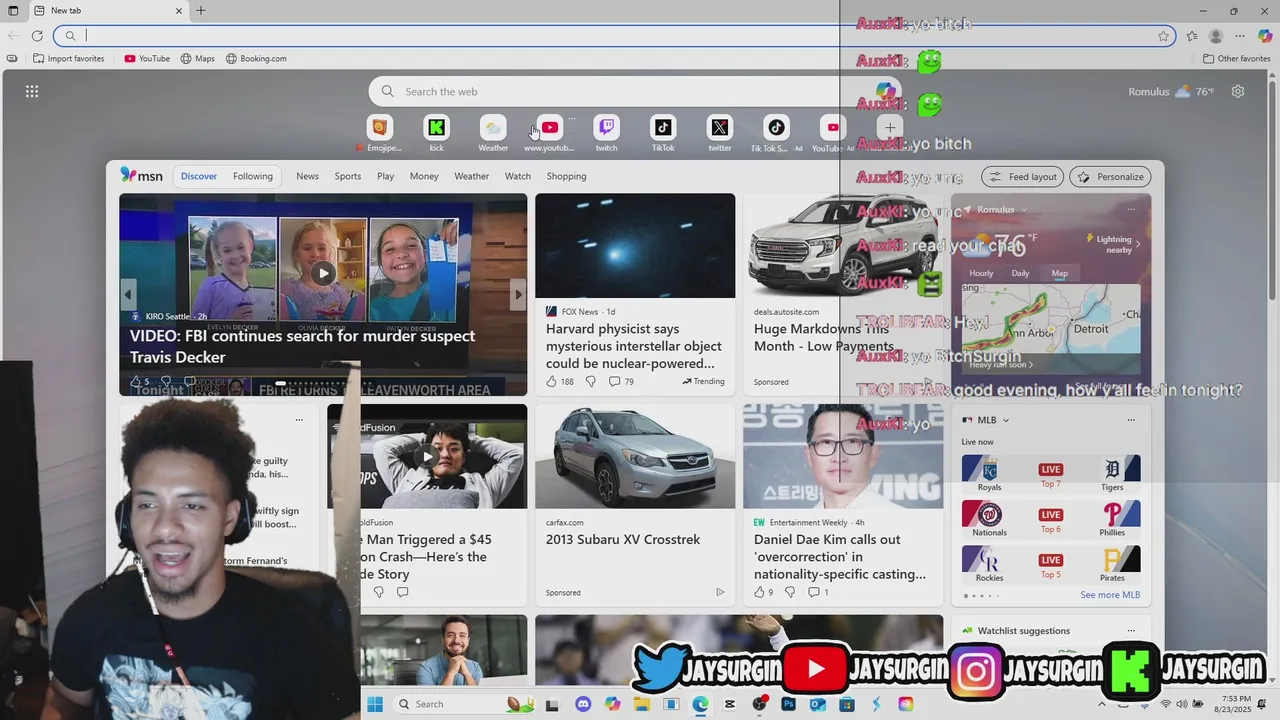Open CapCut from the taskbar

tap(729, 704)
